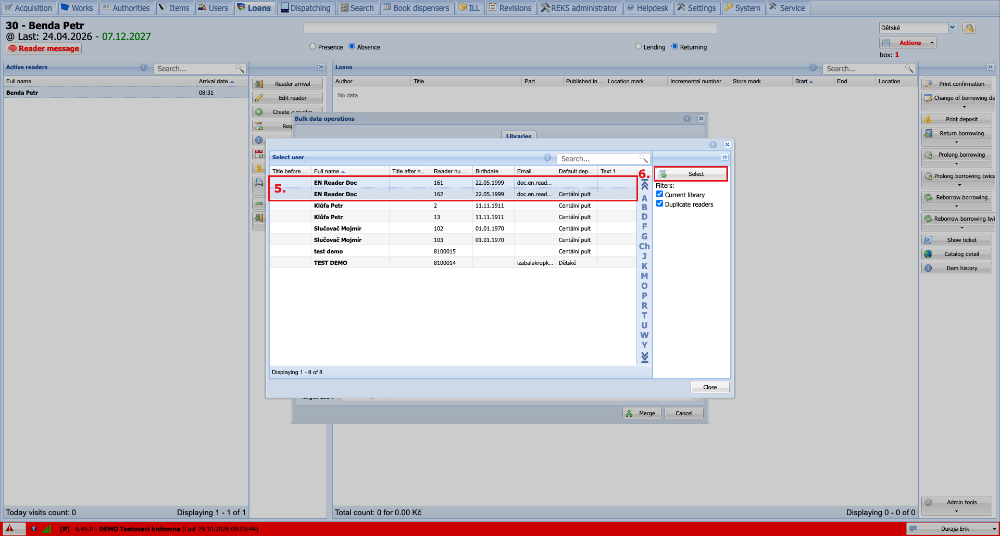
Task: Sort by Full name column header
Action: click(350, 172)
